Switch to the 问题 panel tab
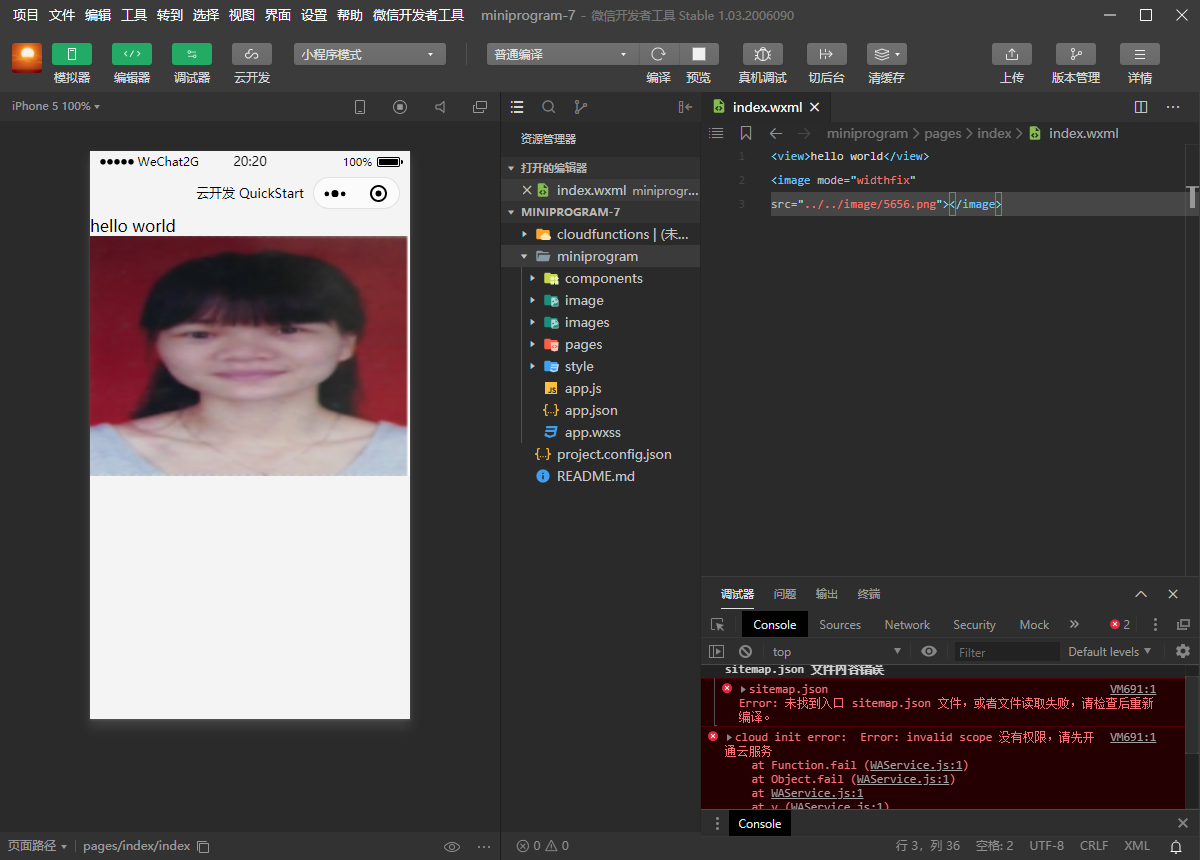 pyautogui.click(x=785, y=594)
